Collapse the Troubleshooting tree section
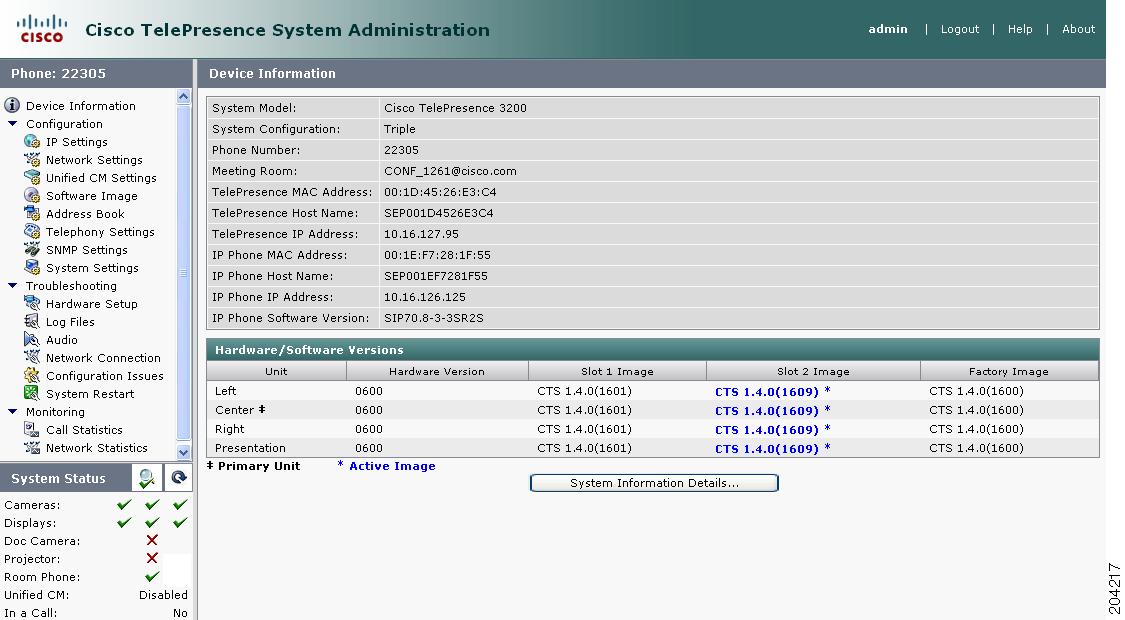 tap(12, 285)
